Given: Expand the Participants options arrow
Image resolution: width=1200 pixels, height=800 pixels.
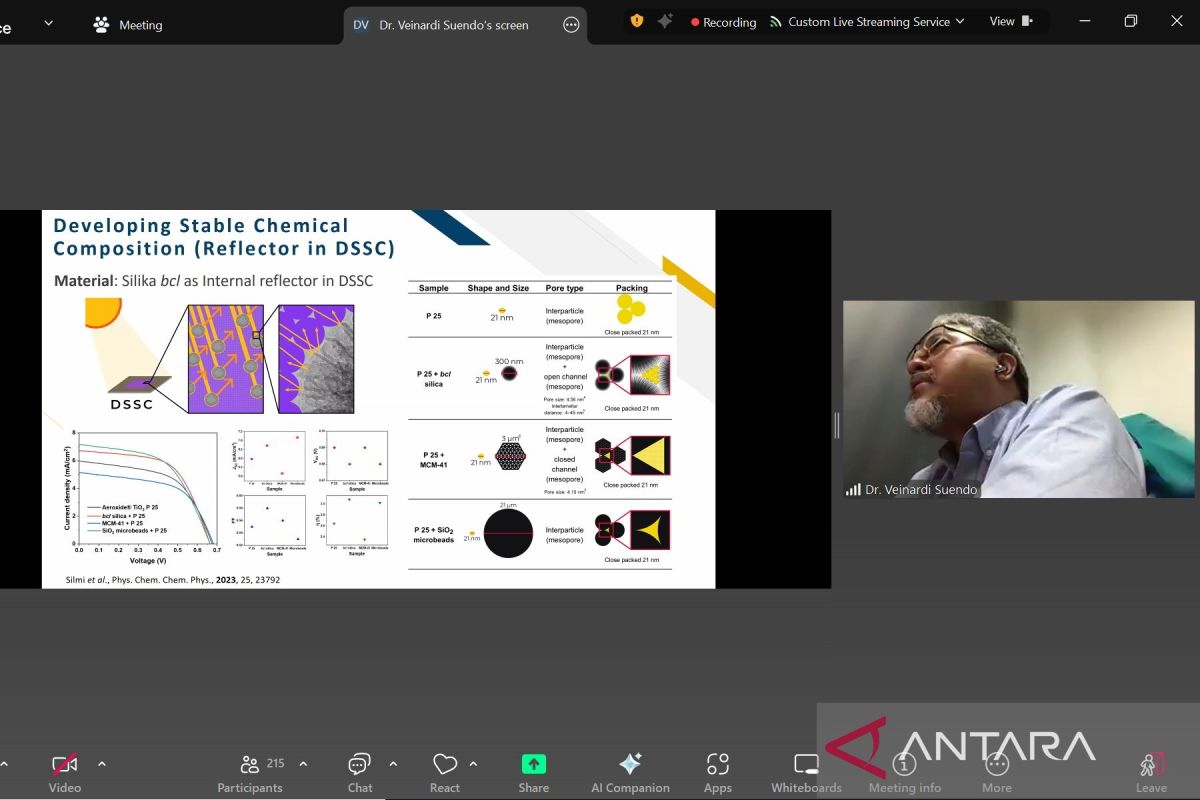Looking at the screenshot, I should (303, 764).
